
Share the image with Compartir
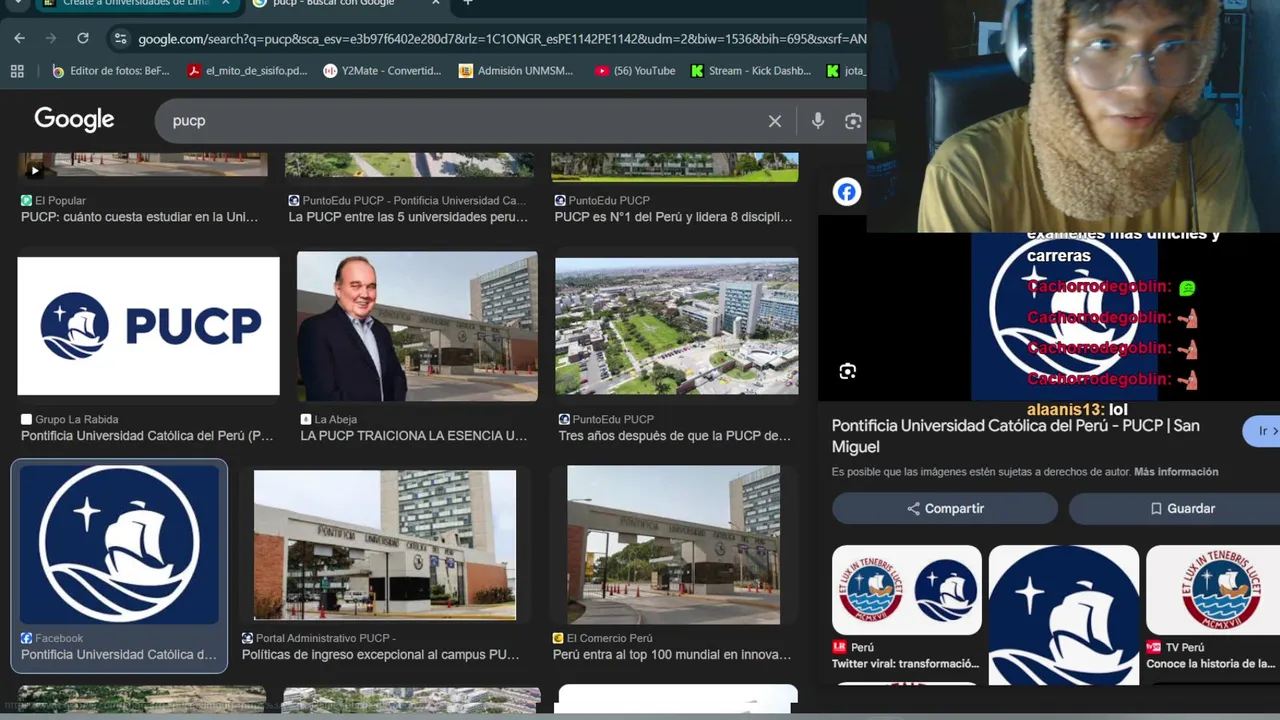coord(945,509)
